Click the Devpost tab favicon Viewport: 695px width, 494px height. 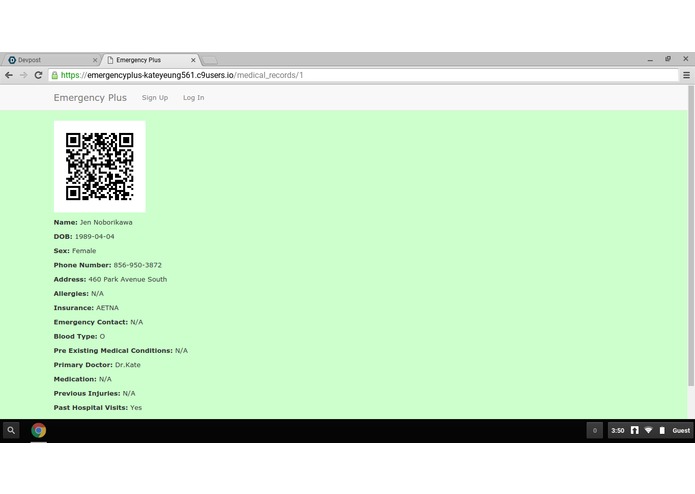tap(12, 60)
